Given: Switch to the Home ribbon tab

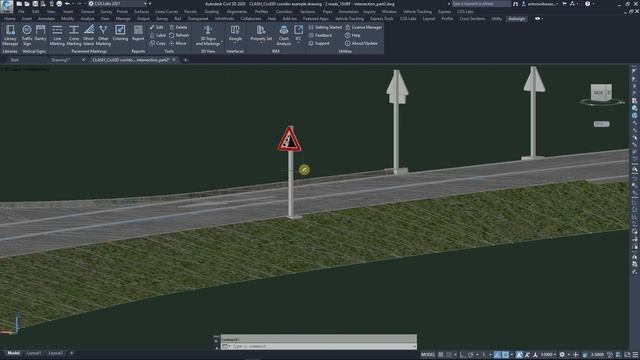Looking at the screenshot, I should click(9, 19).
